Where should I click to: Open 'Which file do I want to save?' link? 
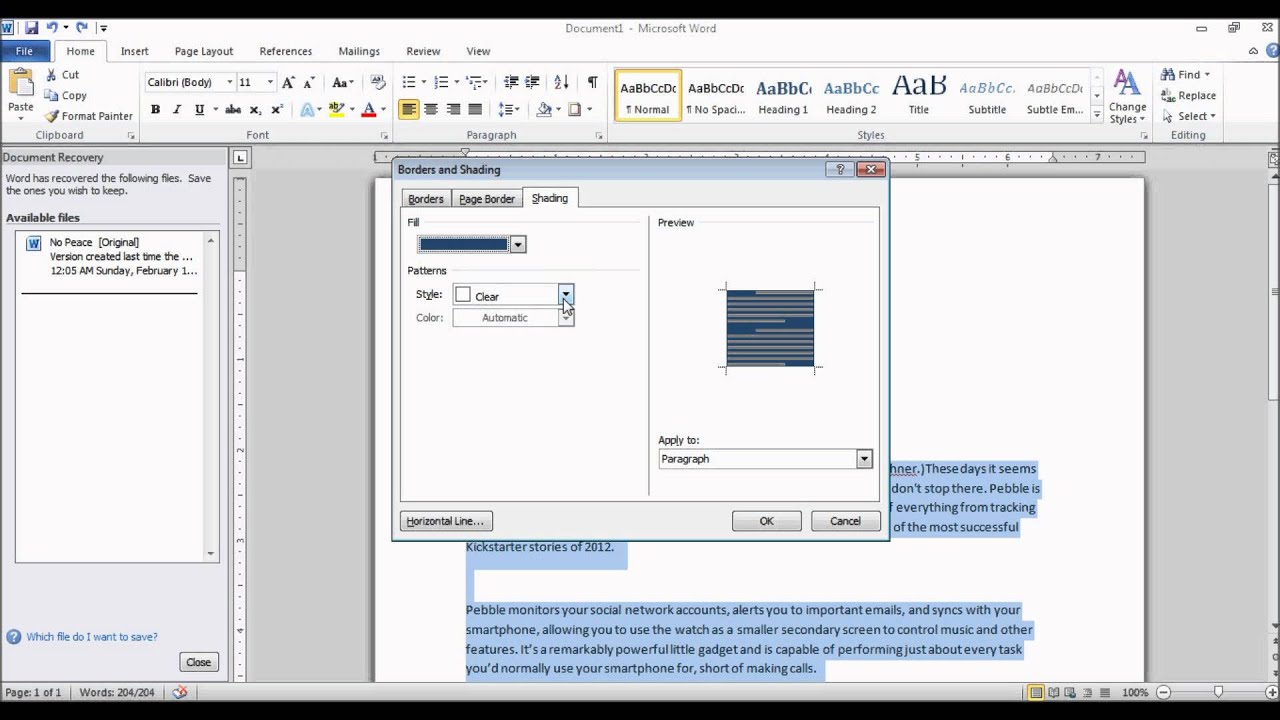[92, 637]
